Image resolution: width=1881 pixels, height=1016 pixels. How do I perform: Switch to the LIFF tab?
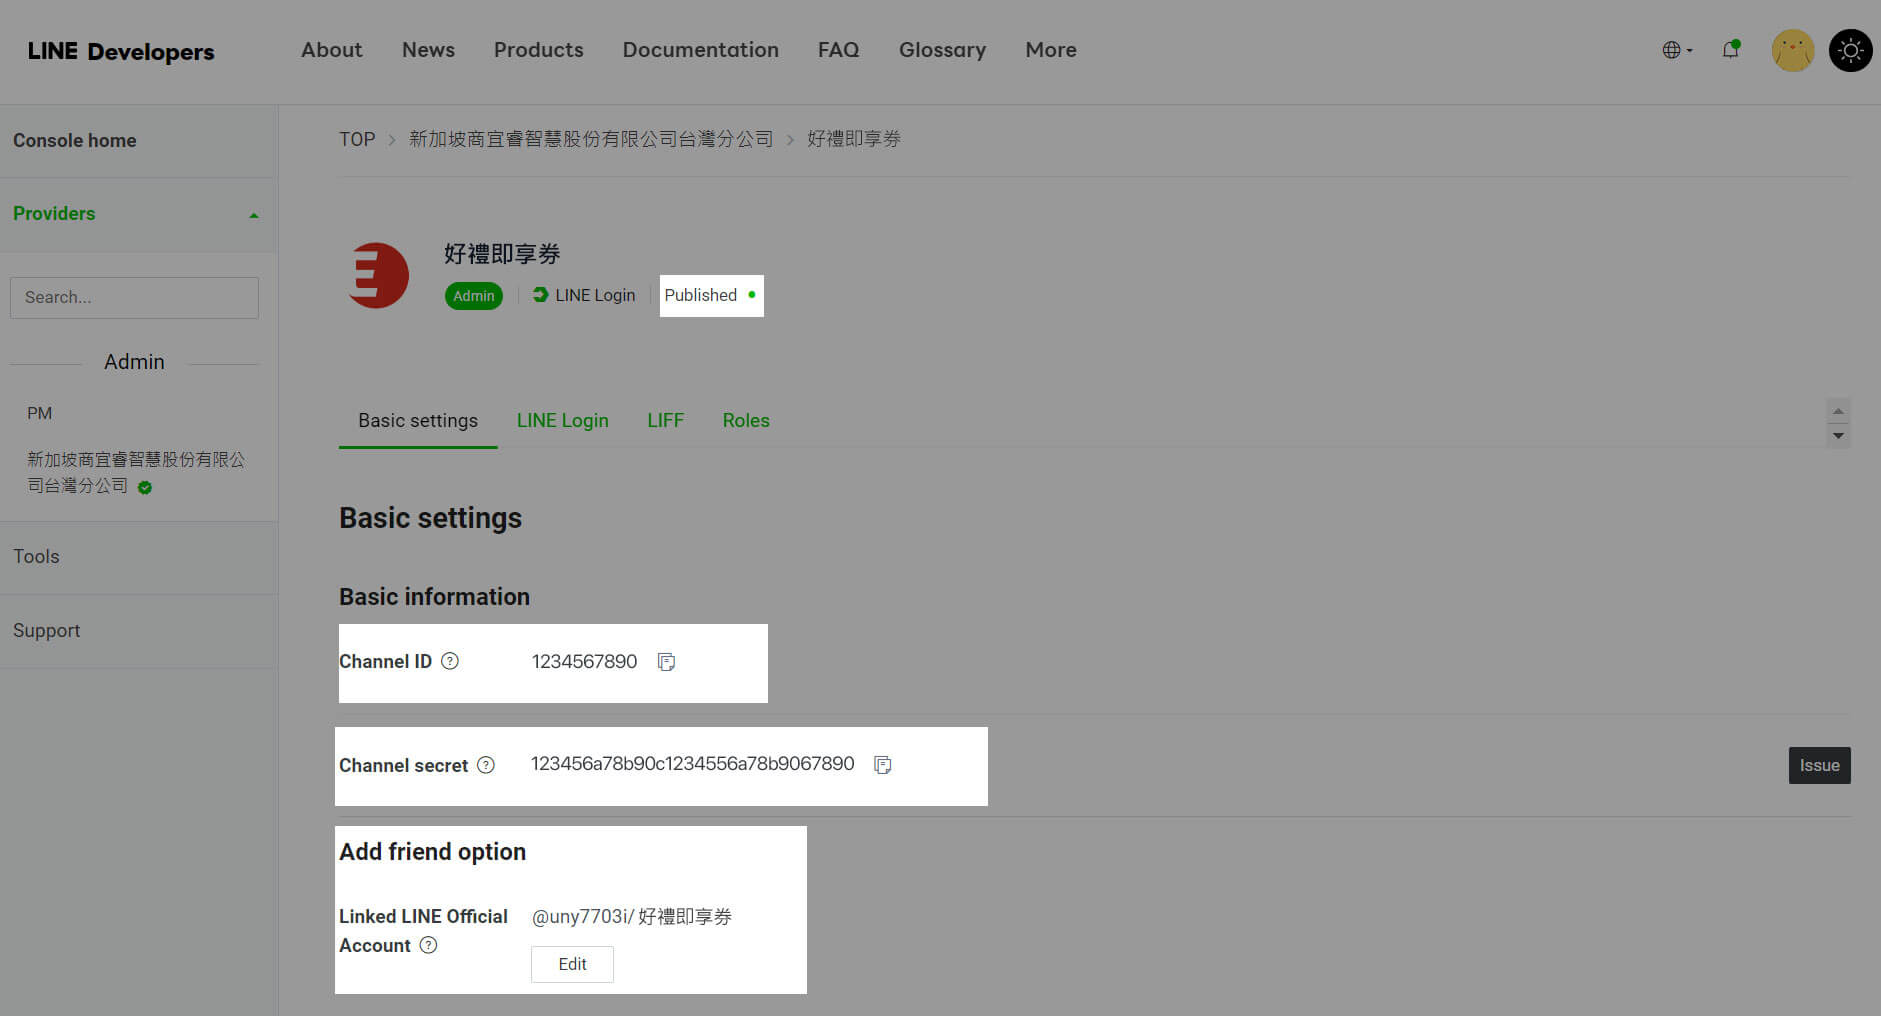665,421
